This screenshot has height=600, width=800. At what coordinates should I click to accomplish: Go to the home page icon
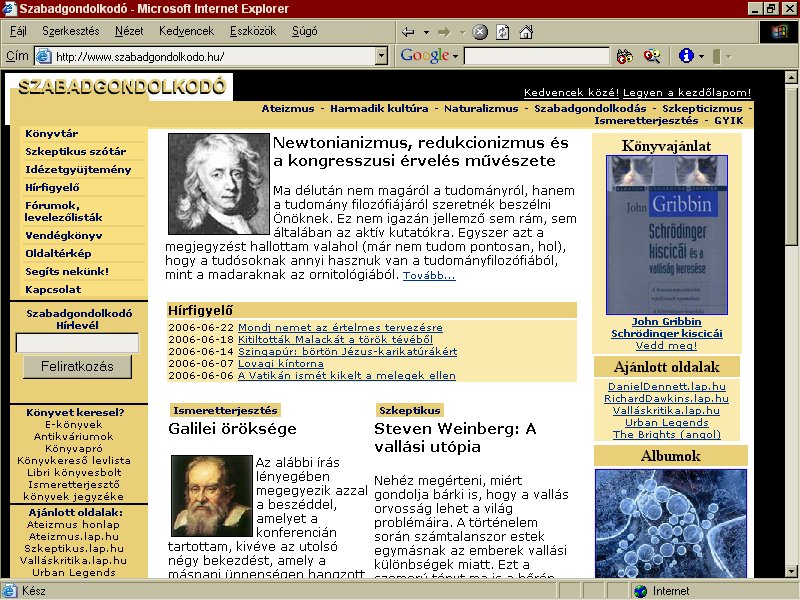[526, 32]
